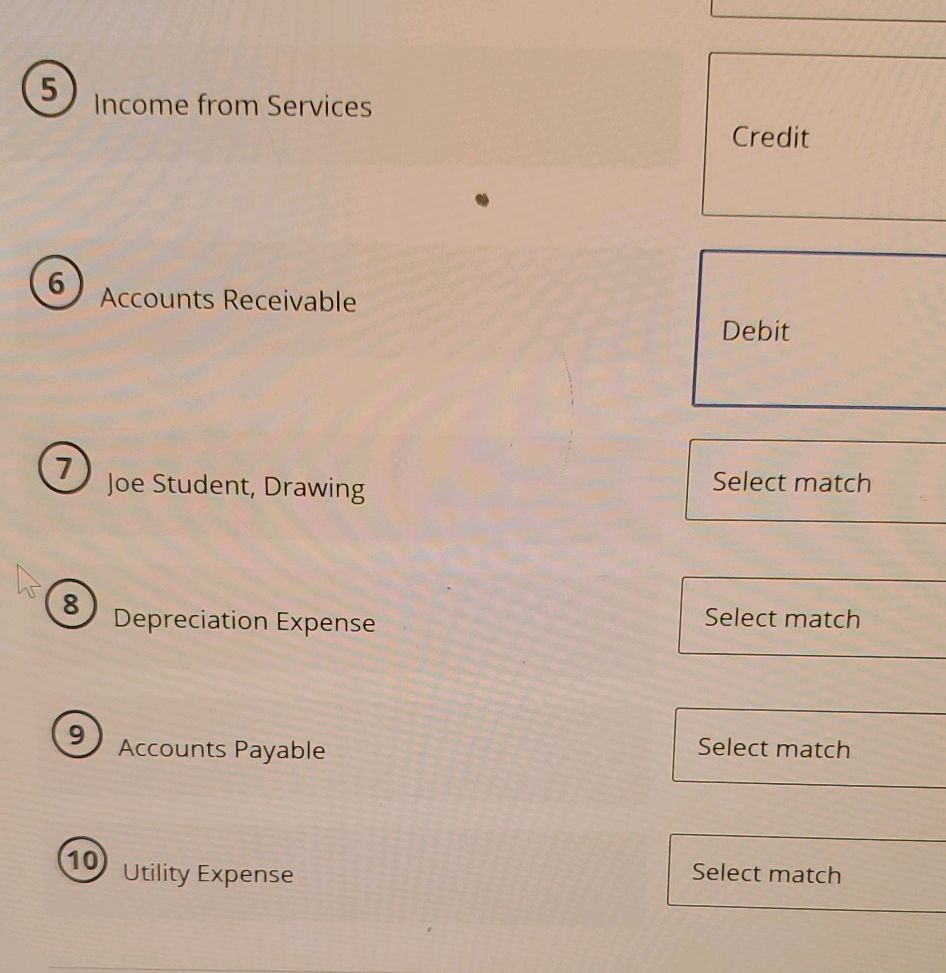Select the question item Accounts Payable
The image size is (946, 973).
[x=220, y=749]
